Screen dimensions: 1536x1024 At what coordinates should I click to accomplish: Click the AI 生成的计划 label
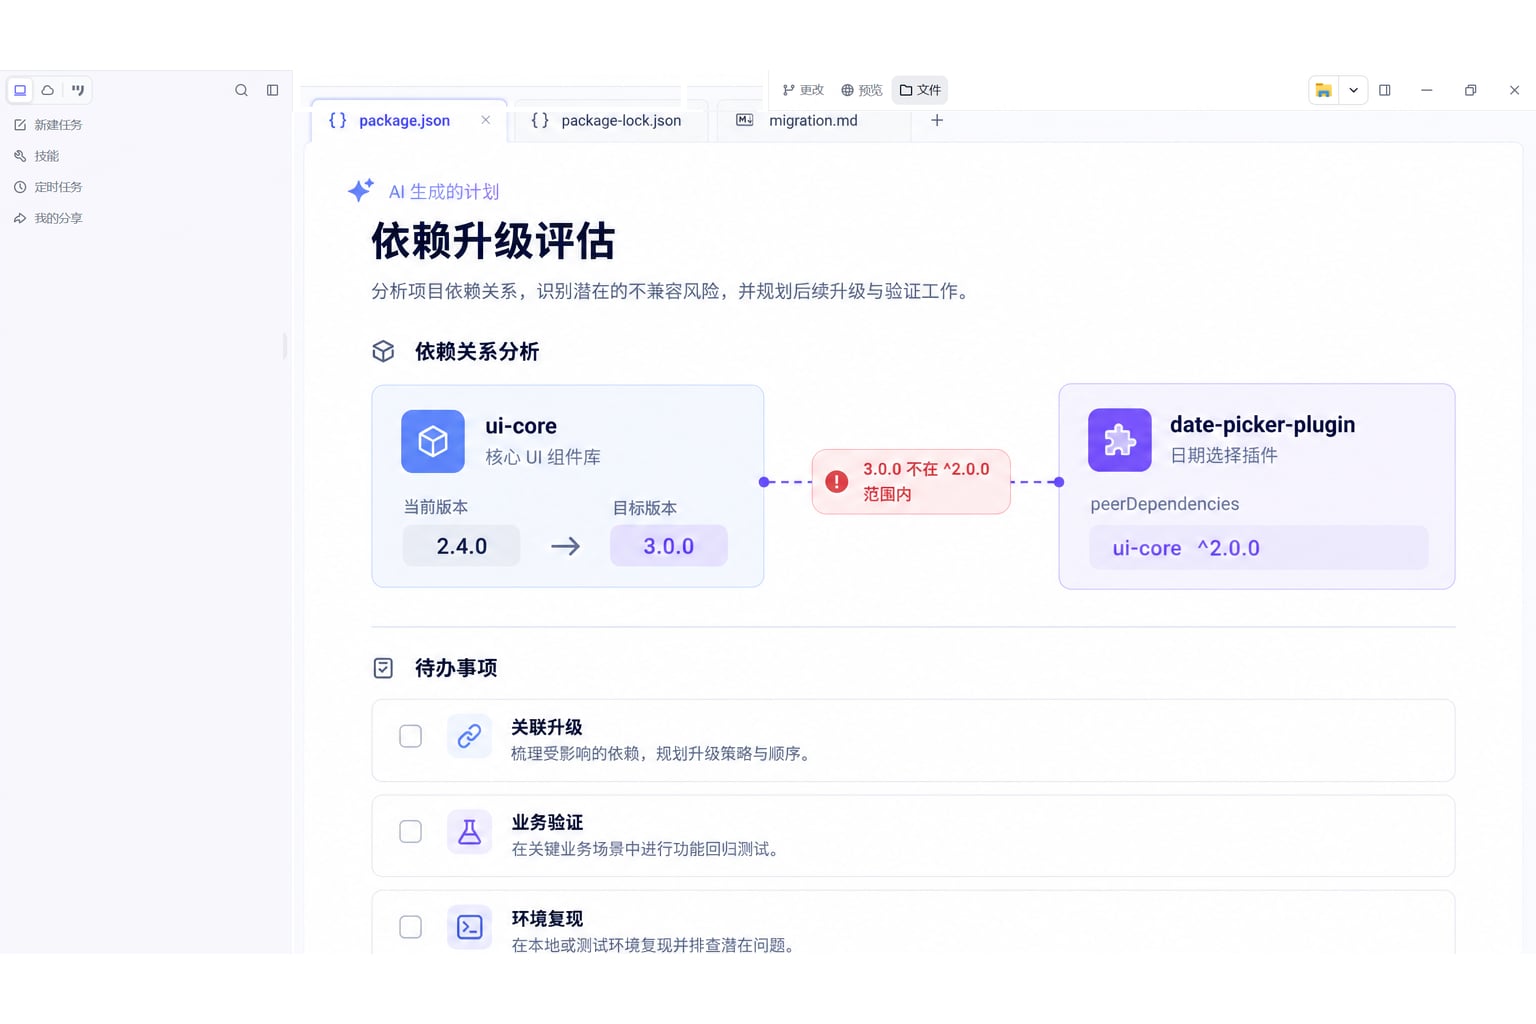[x=444, y=192]
